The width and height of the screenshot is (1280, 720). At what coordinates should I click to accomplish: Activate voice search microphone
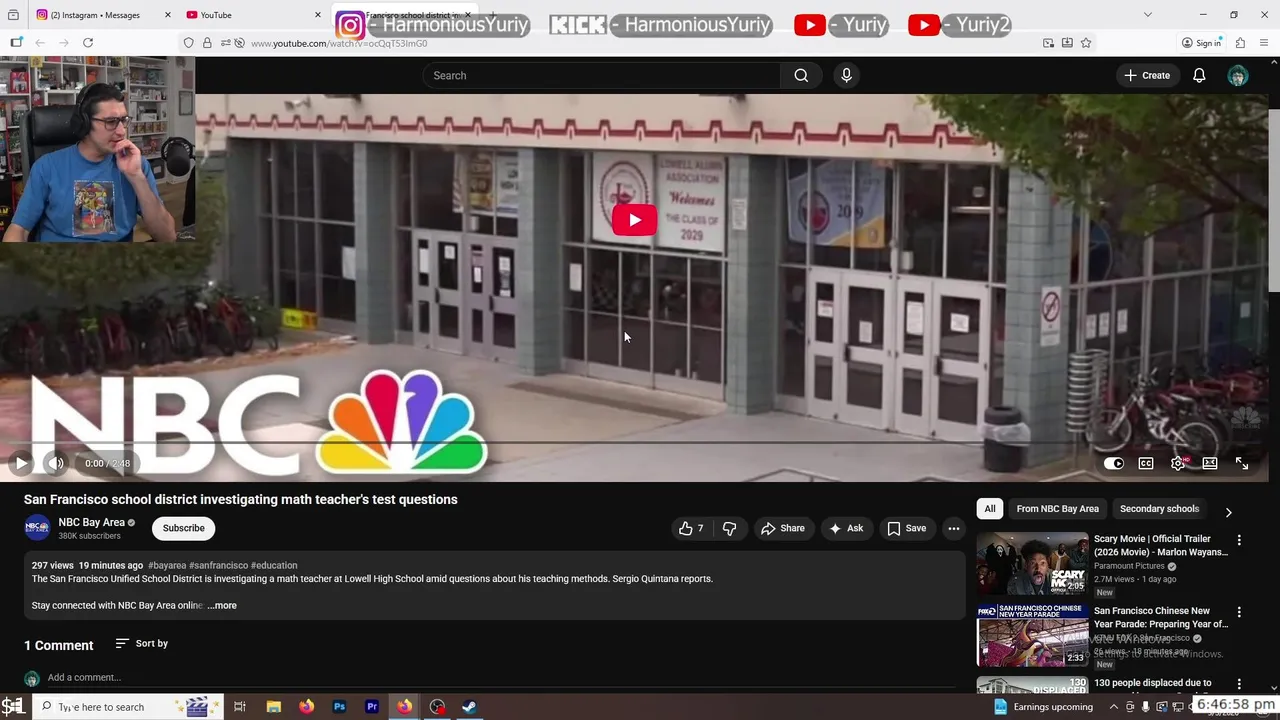click(846, 75)
